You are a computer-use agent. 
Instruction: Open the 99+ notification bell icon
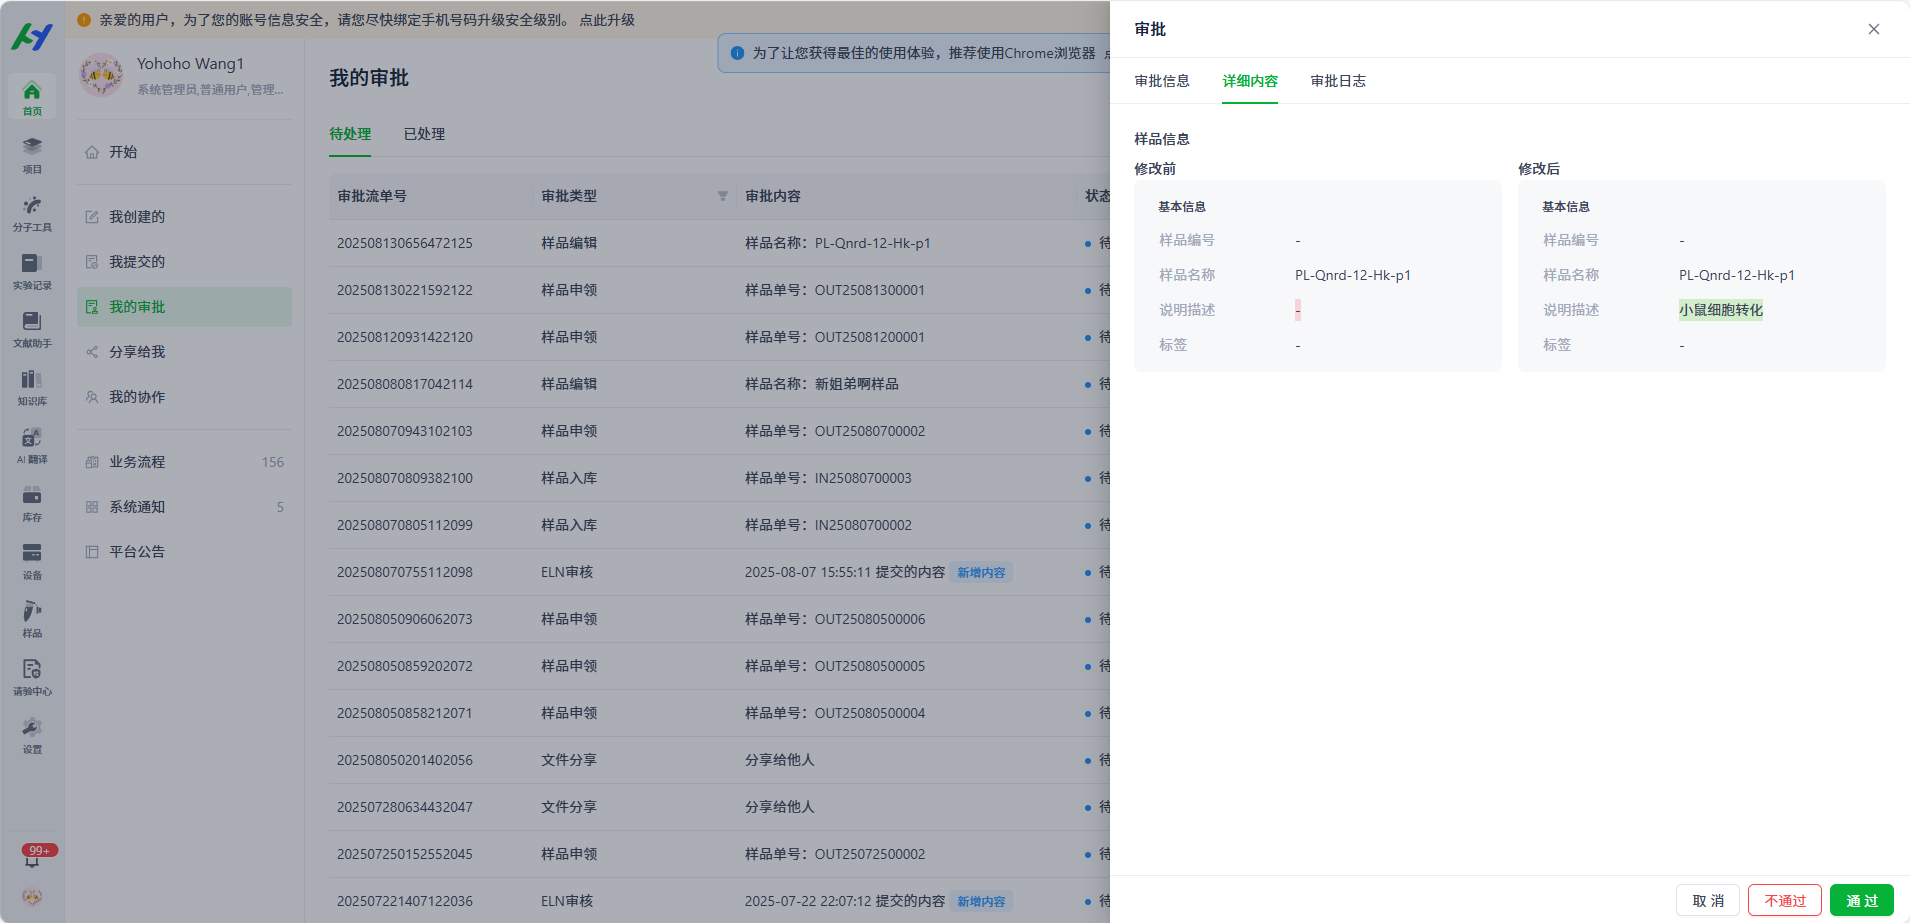click(x=31, y=855)
